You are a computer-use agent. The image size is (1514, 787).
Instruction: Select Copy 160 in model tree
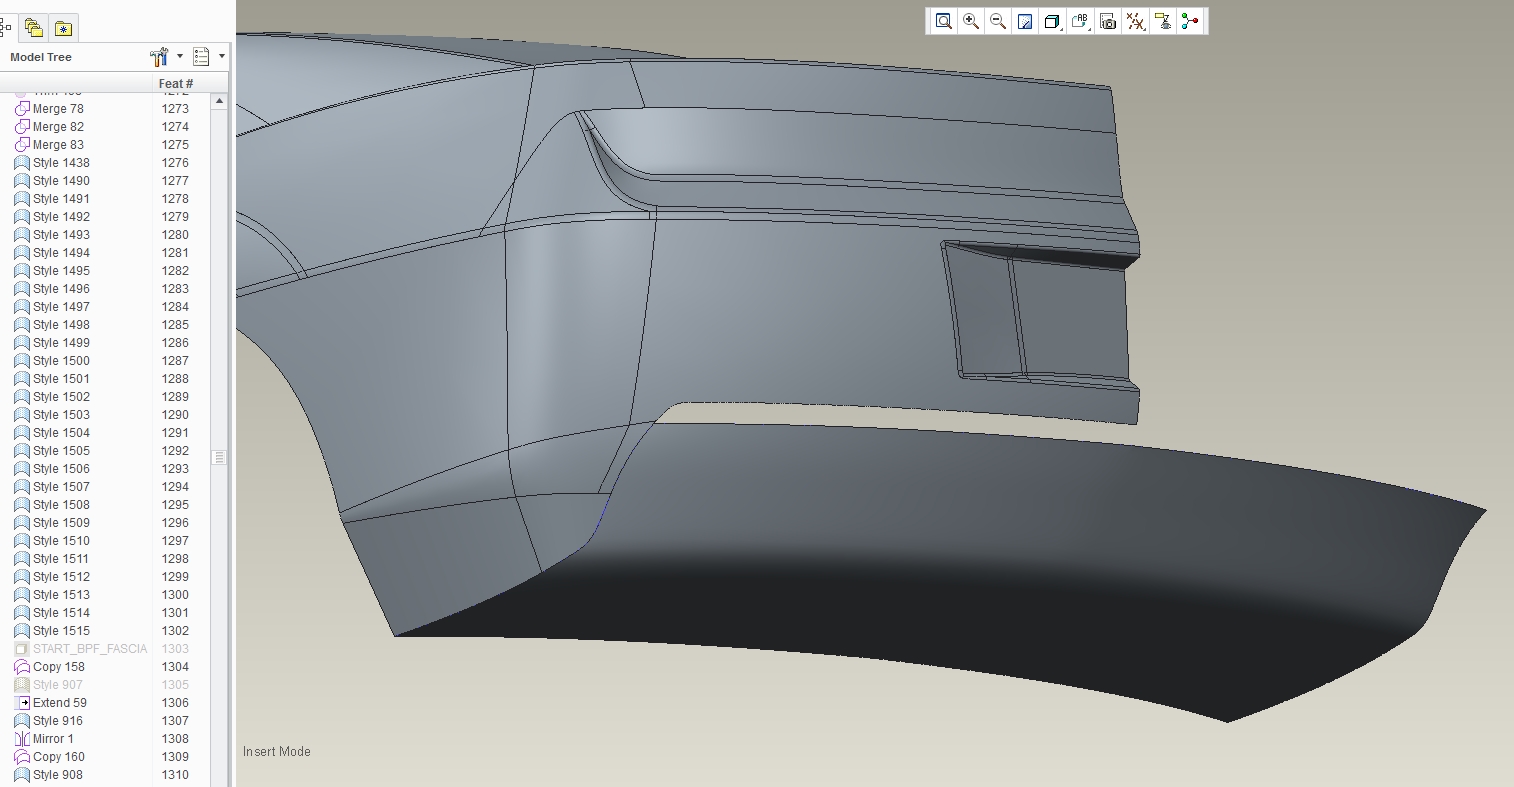[x=59, y=757]
